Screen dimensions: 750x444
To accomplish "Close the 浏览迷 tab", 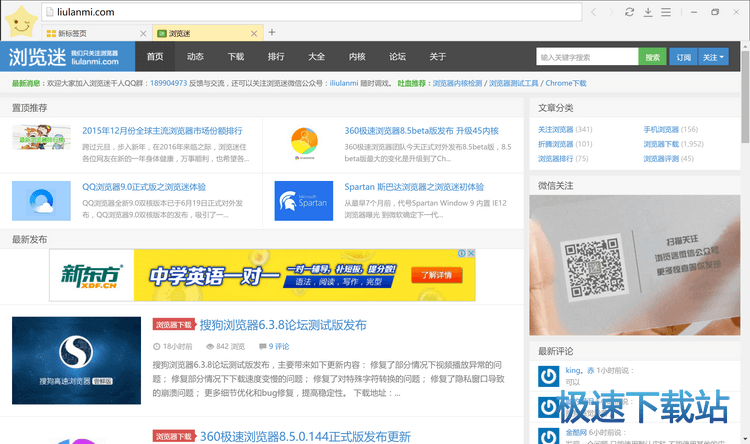I will tap(254, 33).
